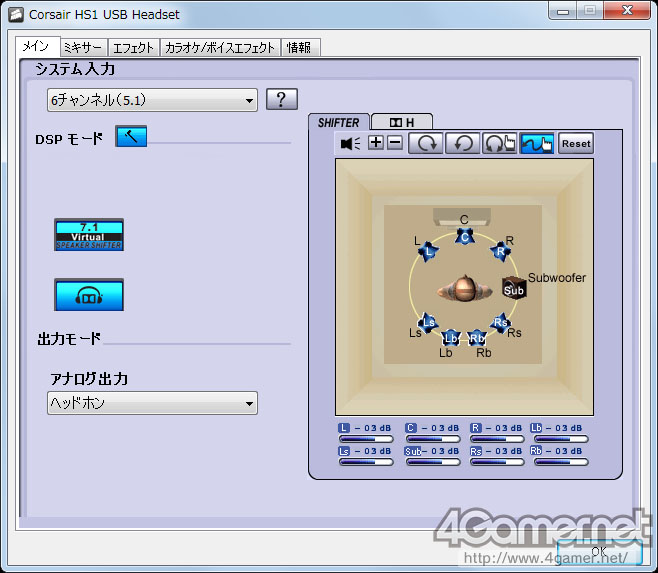Decrease volume with the minus button
The width and height of the screenshot is (658, 573).
pos(394,143)
